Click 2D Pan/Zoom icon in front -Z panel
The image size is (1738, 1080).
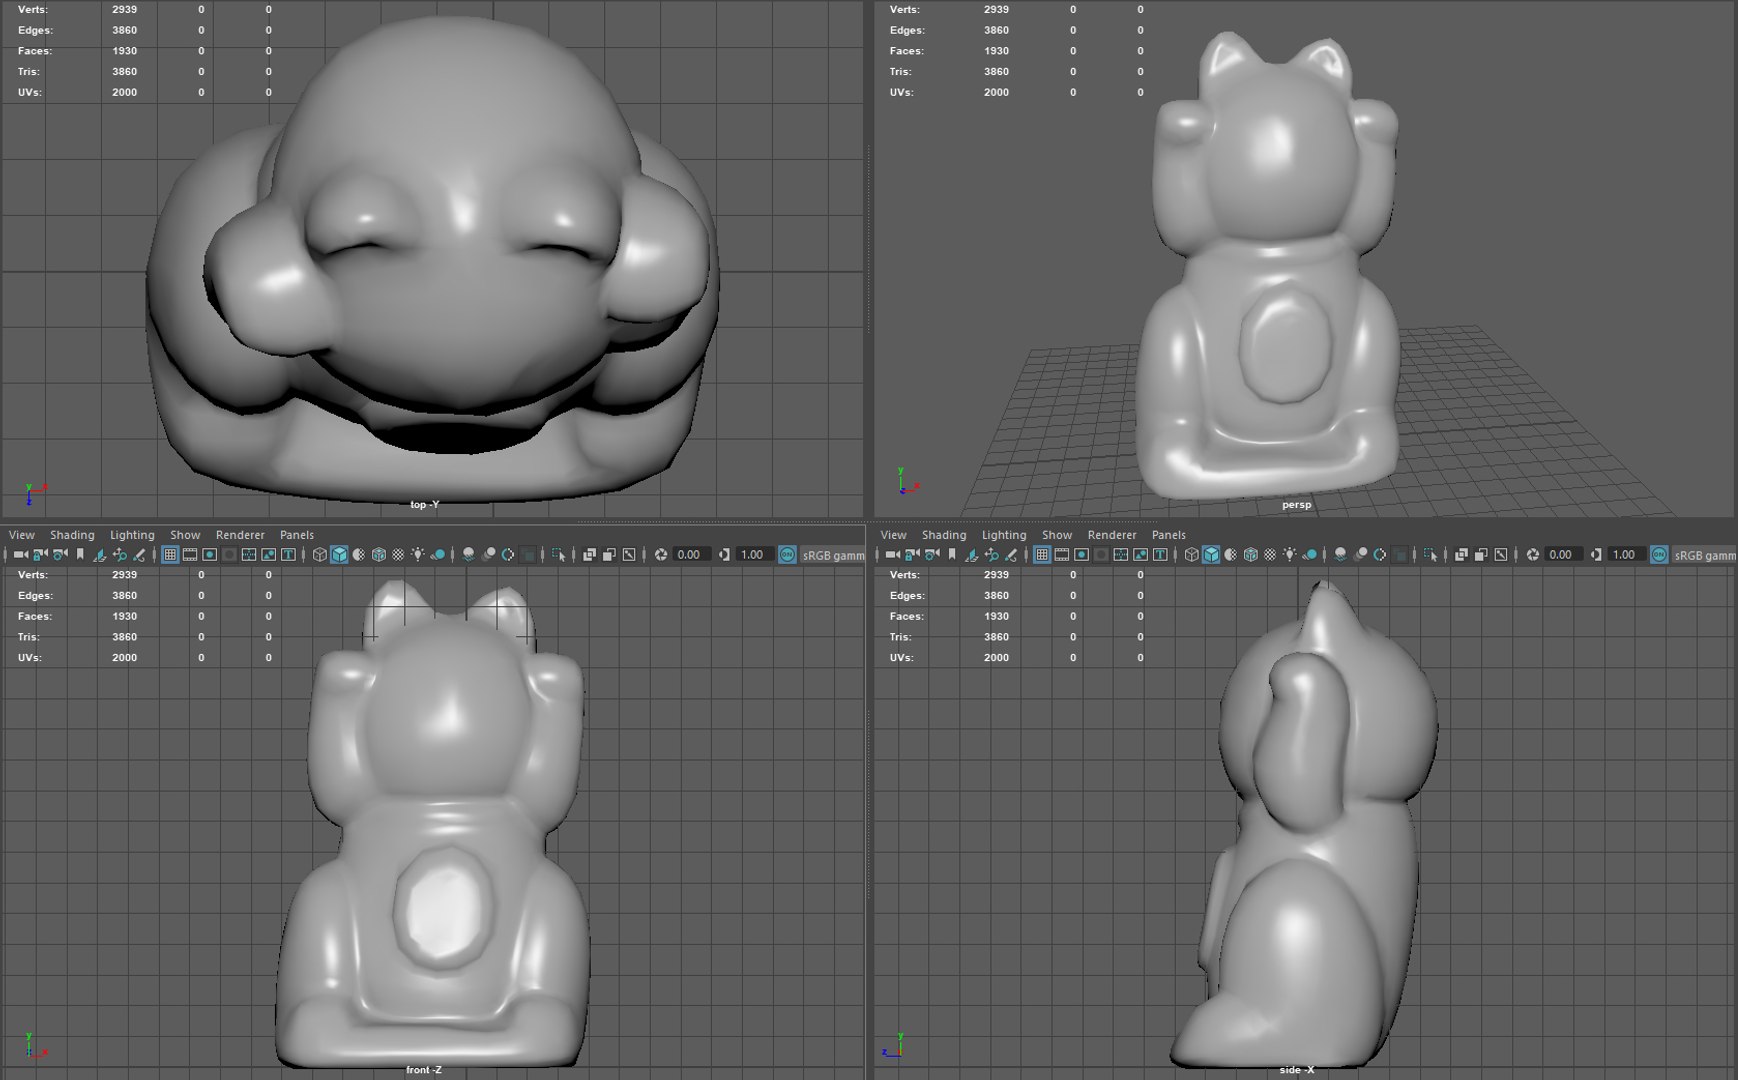pos(119,555)
